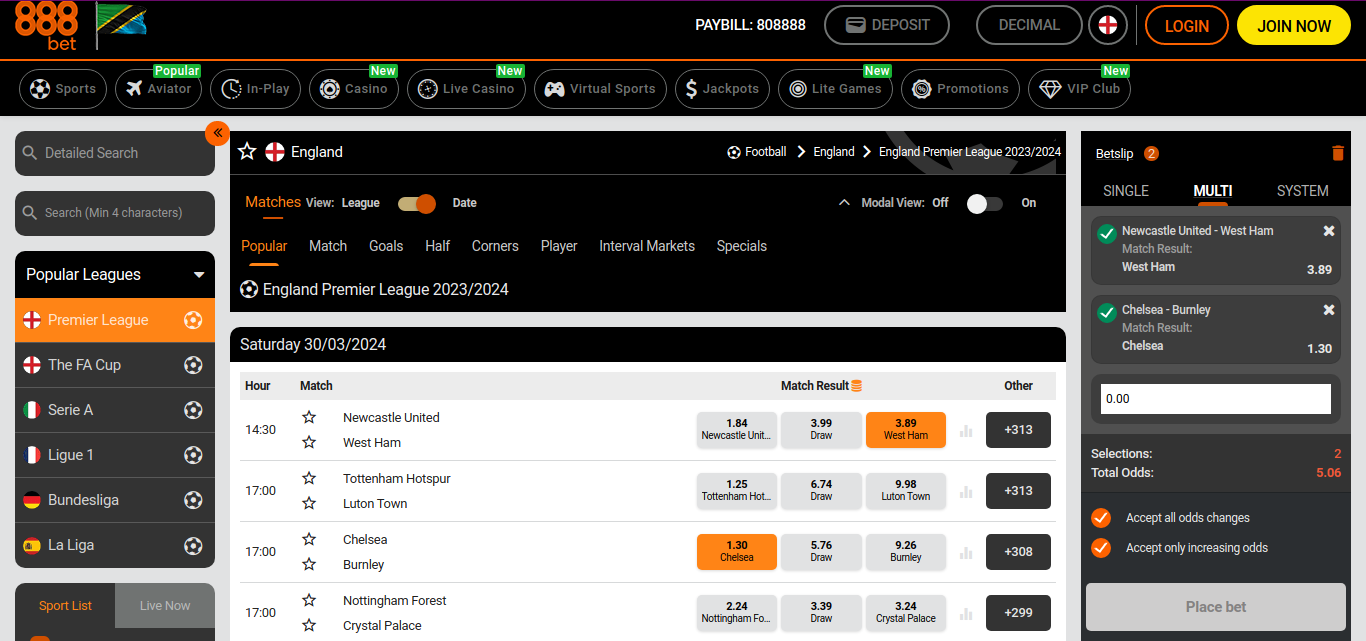Open the stats chart icon for Tottenham match
Image resolution: width=1366 pixels, height=641 pixels.
(966, 492)
